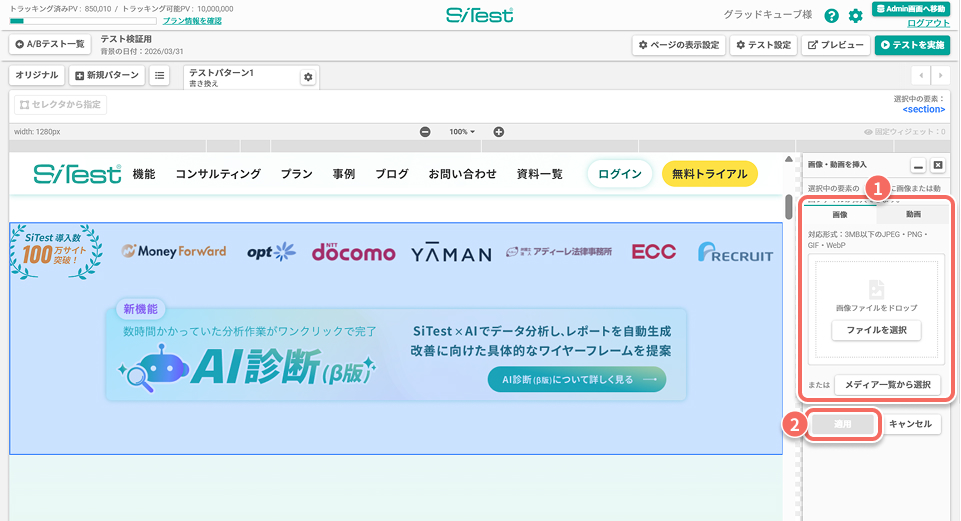Zoom out with the minus icon
961x521 pixels.
tap(425, 132)
